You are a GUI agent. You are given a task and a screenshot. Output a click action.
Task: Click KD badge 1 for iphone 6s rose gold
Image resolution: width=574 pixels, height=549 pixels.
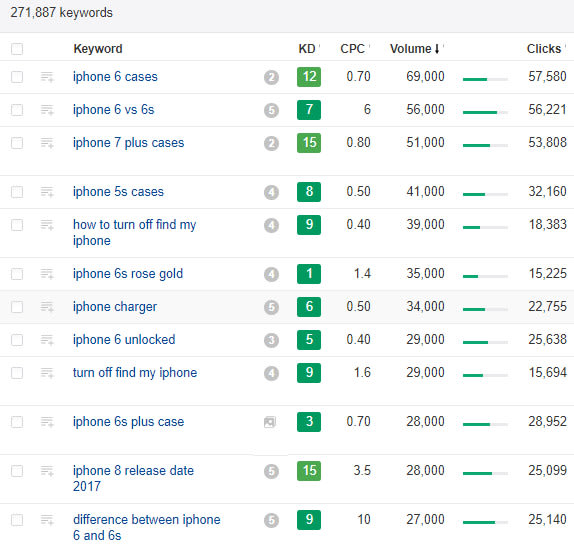point(309,274)
